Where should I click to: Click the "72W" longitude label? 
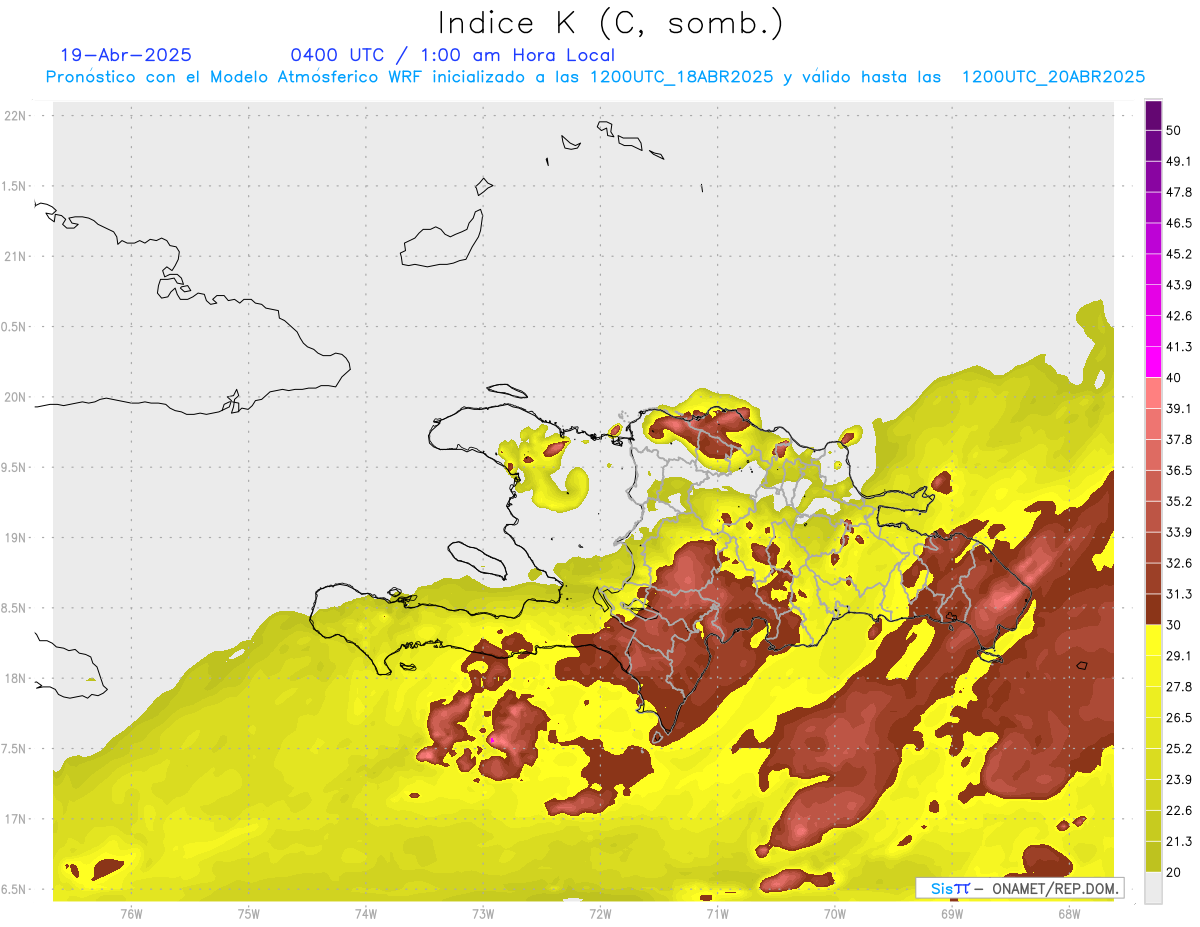tap(600, 914)
